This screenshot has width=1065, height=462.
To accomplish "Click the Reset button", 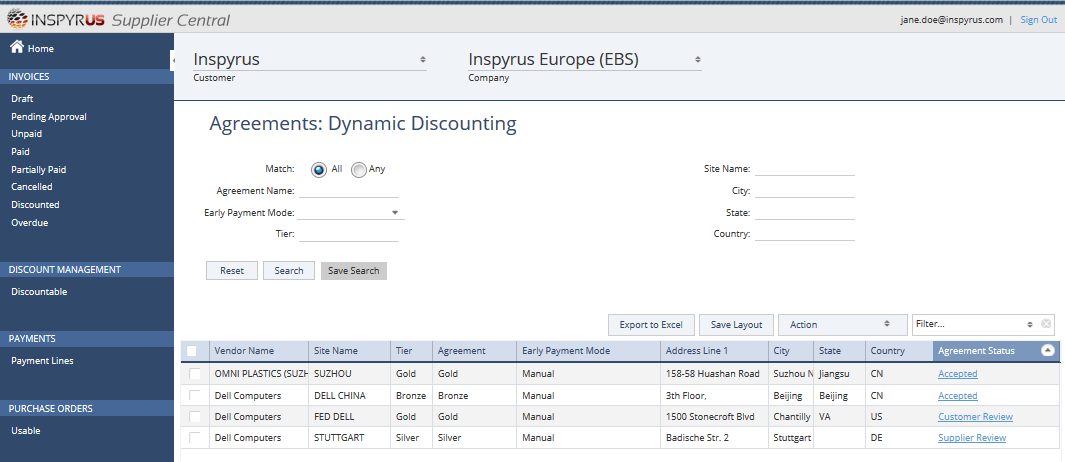I will [x=232, y=270].
